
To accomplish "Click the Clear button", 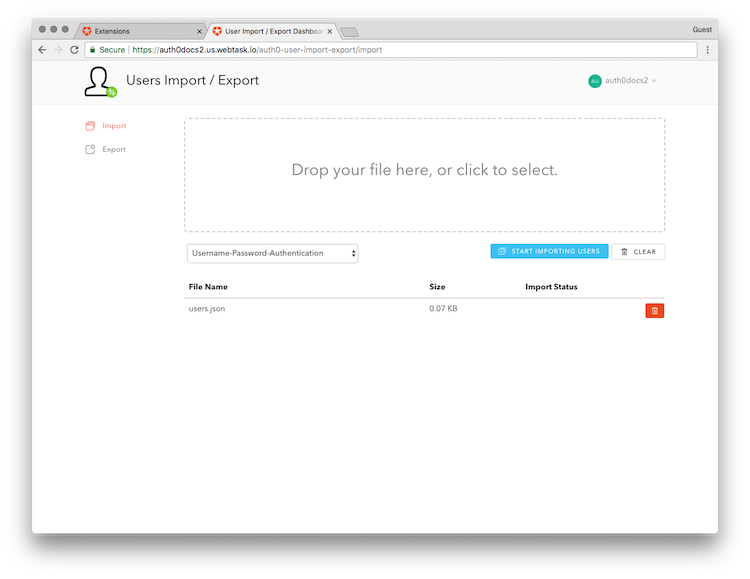I will (x=638, y=252).
